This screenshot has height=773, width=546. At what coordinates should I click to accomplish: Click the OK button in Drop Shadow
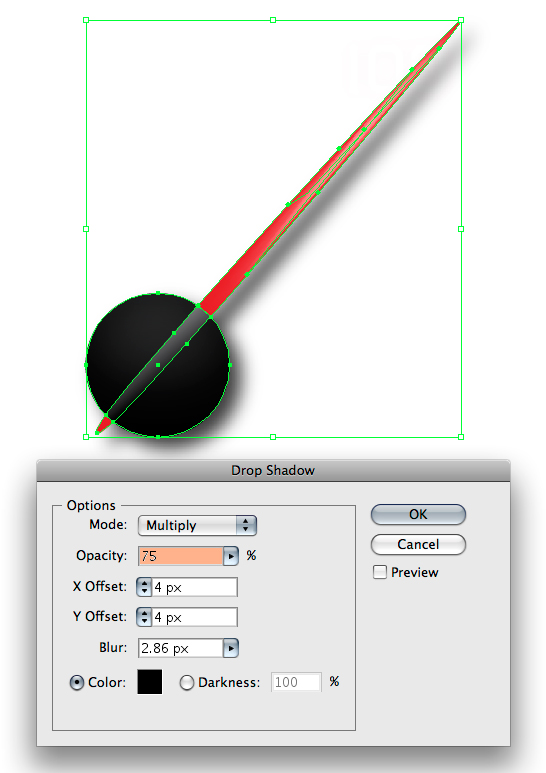[x=418, y=514]
